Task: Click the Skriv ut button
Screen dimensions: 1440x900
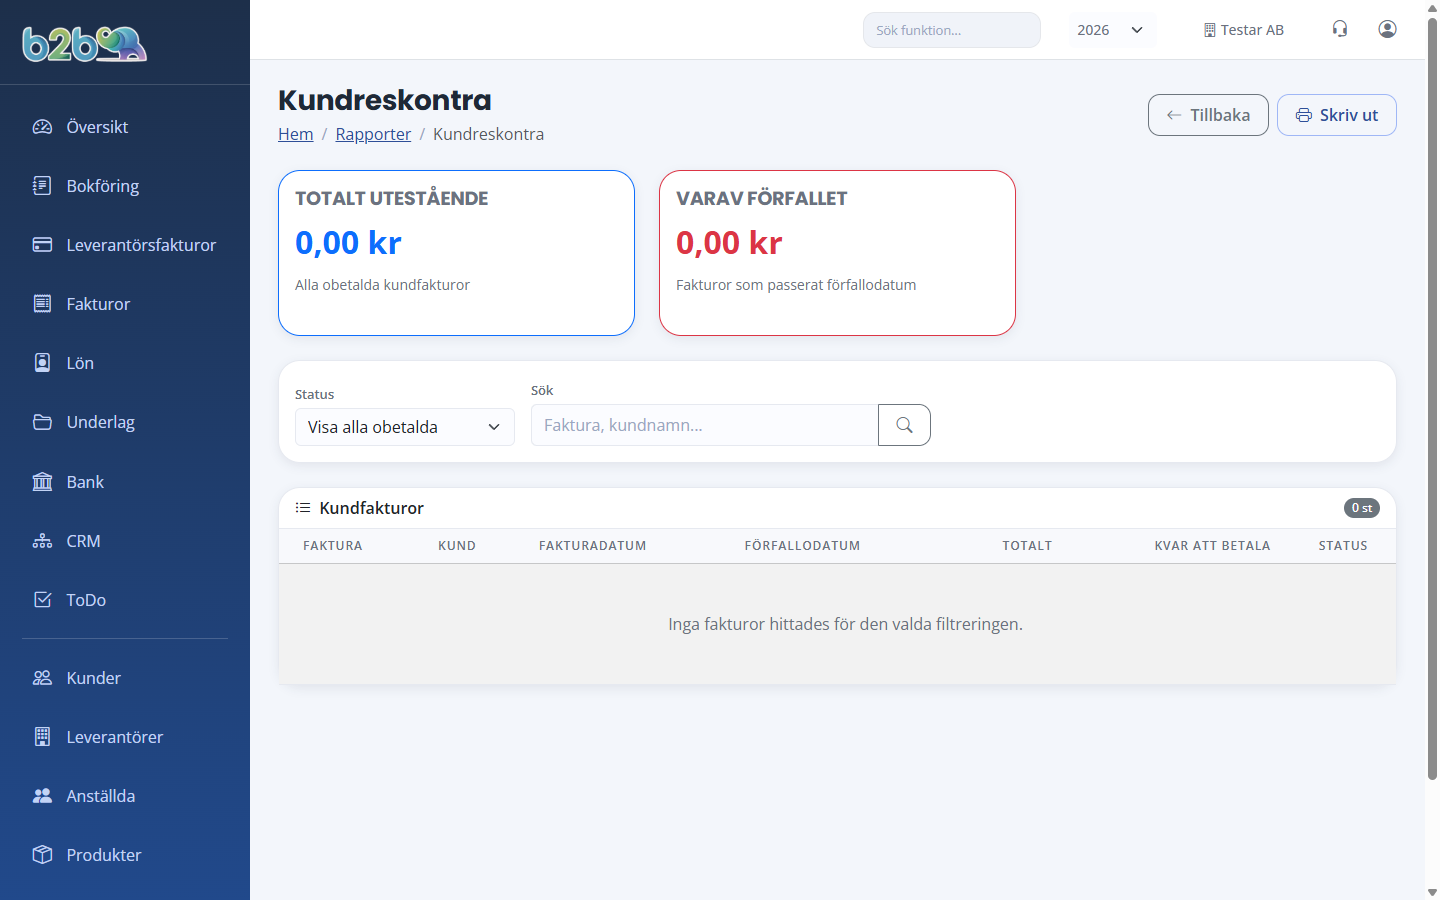Action: coord(1337,115)
